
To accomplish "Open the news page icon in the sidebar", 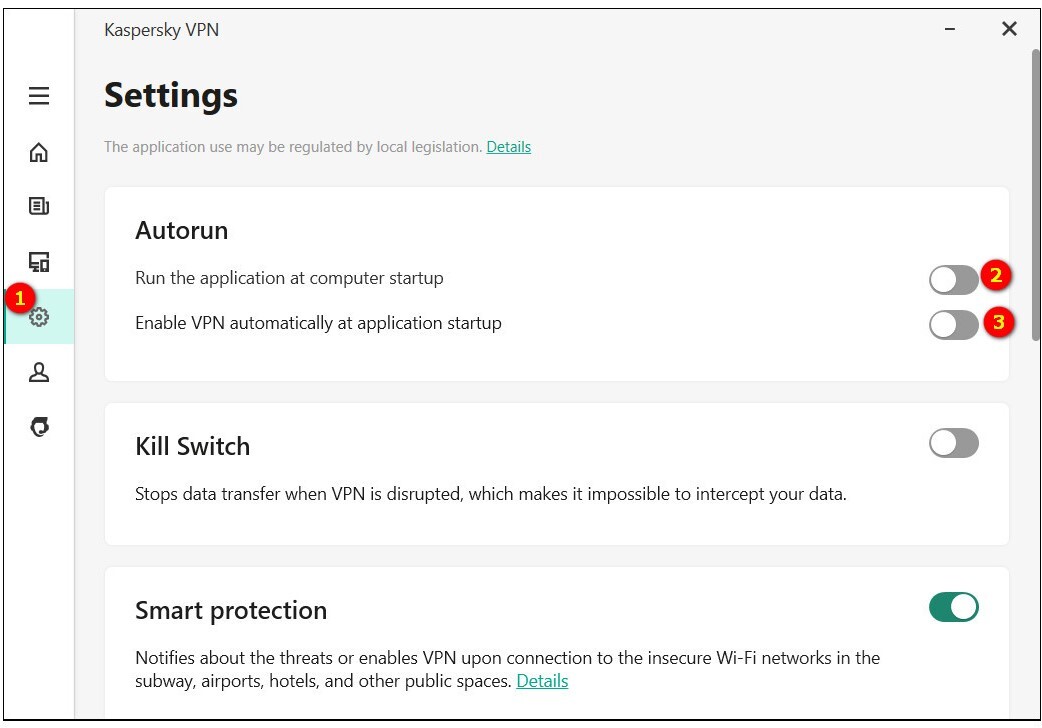I will coord(39,207).
